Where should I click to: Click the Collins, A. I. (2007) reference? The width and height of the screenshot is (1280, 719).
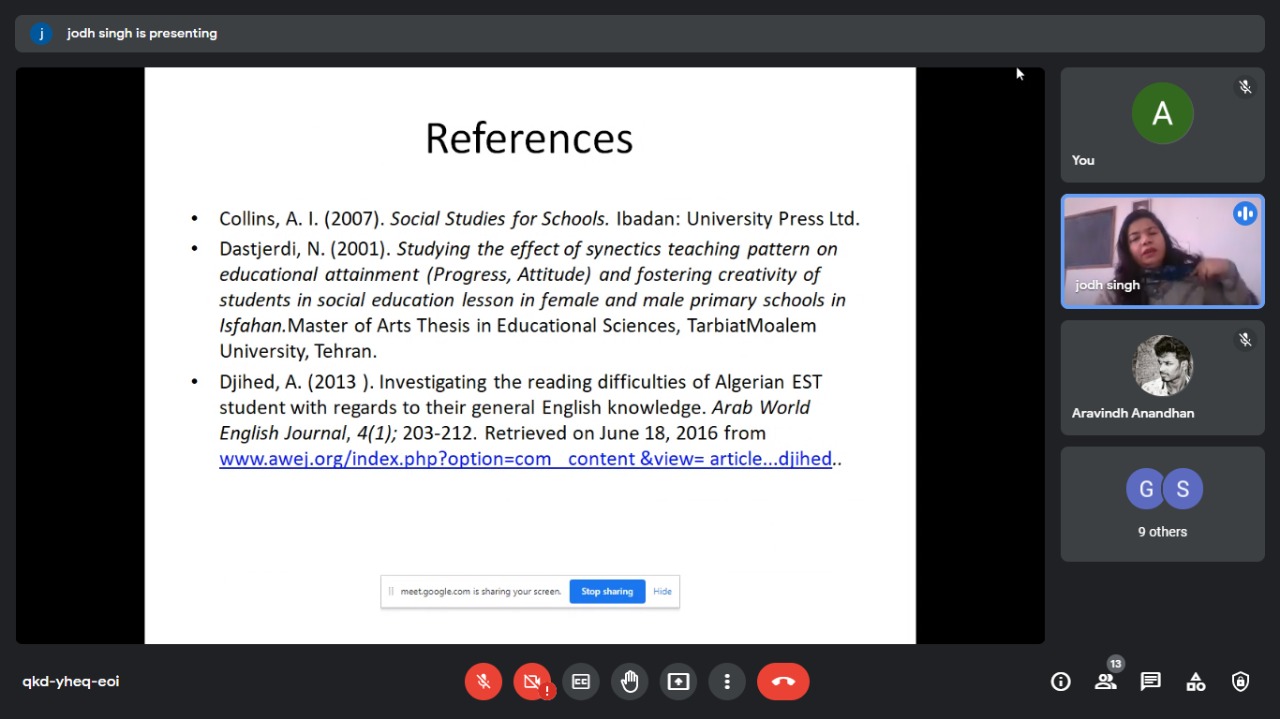coord(539,219)
